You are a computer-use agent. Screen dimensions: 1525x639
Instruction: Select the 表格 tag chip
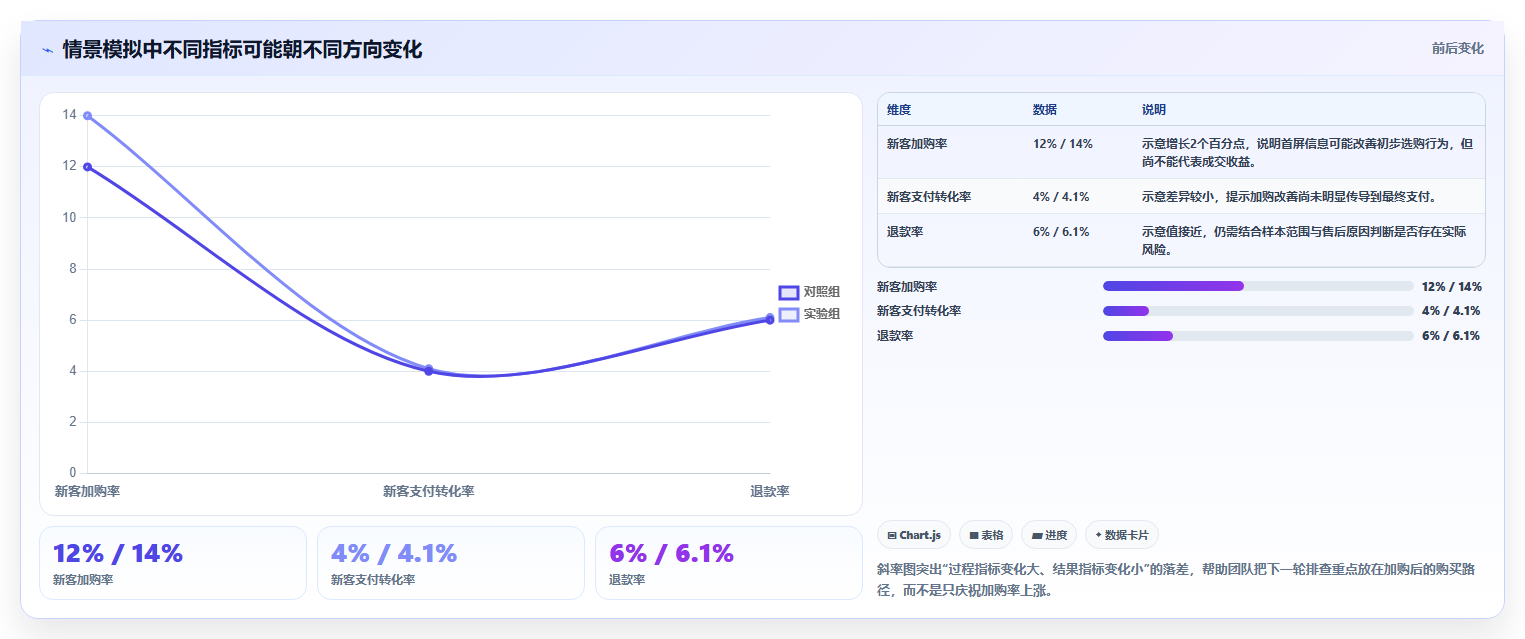986,535
